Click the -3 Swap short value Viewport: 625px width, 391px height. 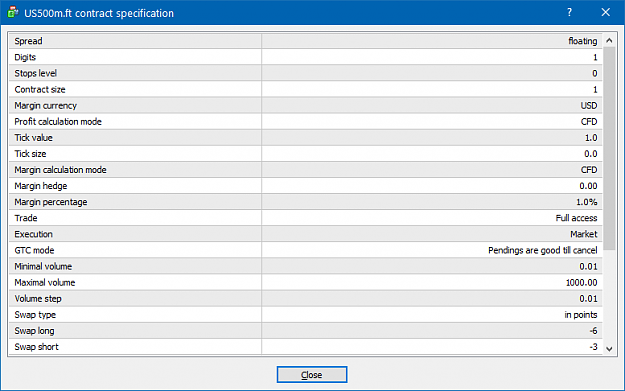pos(594,347)
